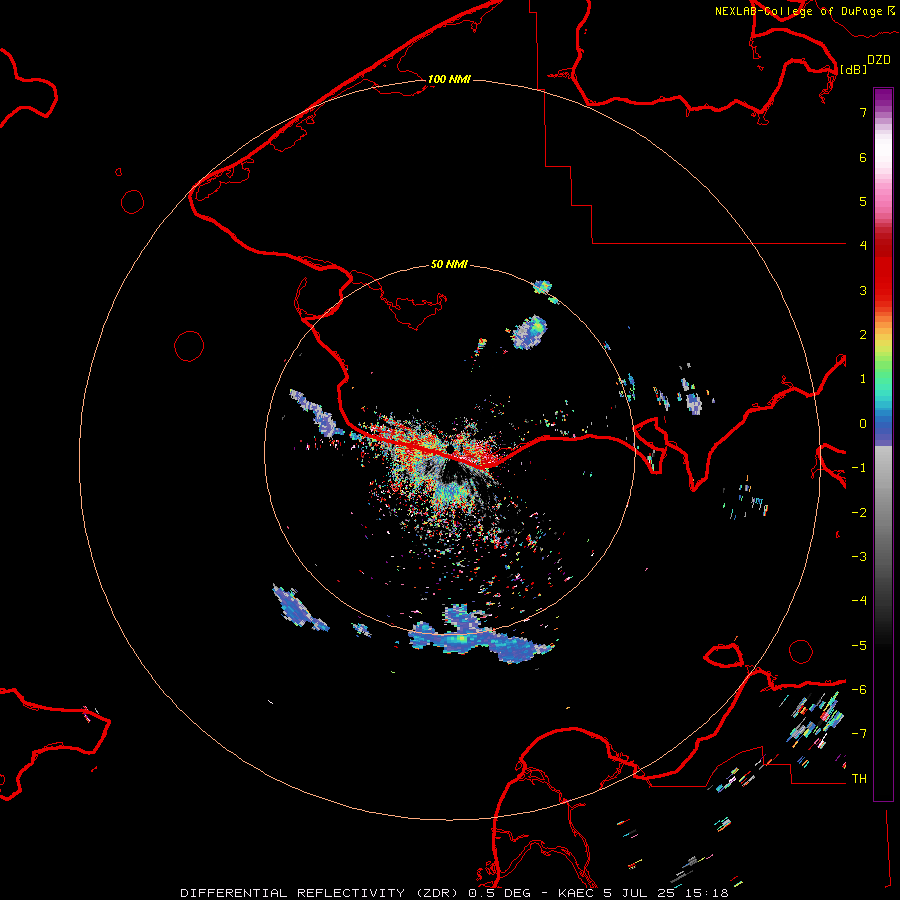Click the 3 tick label on scale

tap(863, 290)
